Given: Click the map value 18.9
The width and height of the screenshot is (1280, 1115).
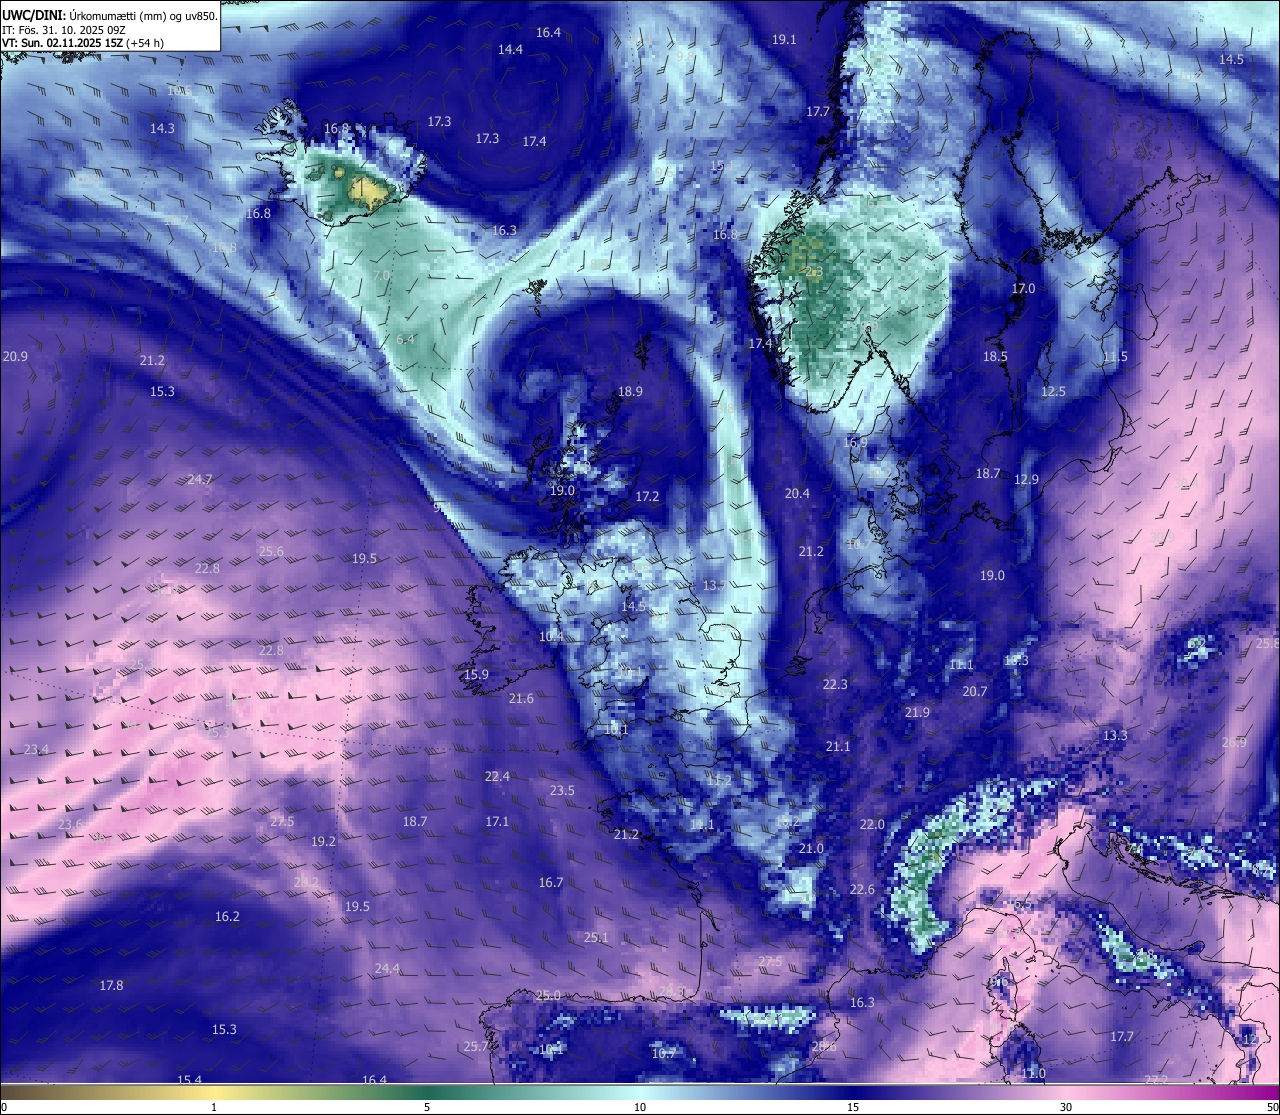Looking at the screenshot, I should pos(630,391).
